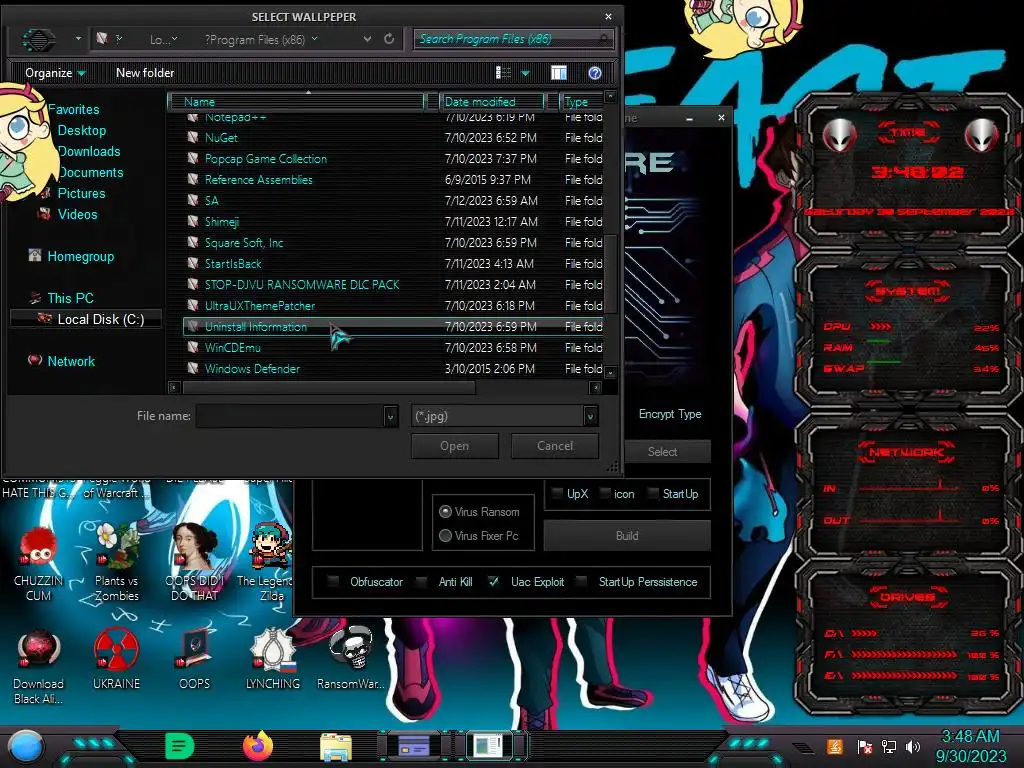Click the horizontal scrollbar of the file list

[x=329, y=388]
